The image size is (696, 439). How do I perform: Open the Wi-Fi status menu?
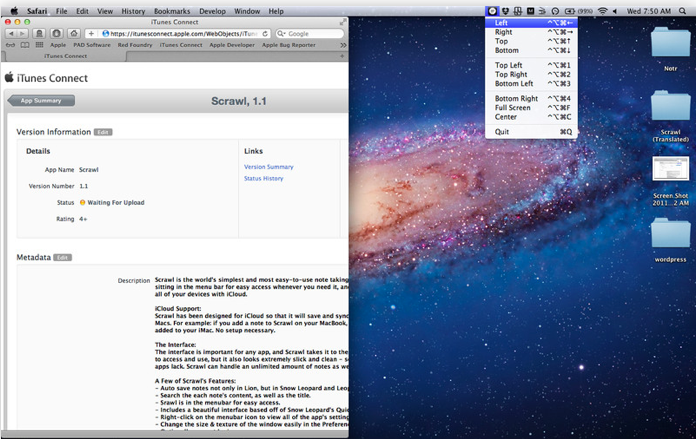pos(602,11)
